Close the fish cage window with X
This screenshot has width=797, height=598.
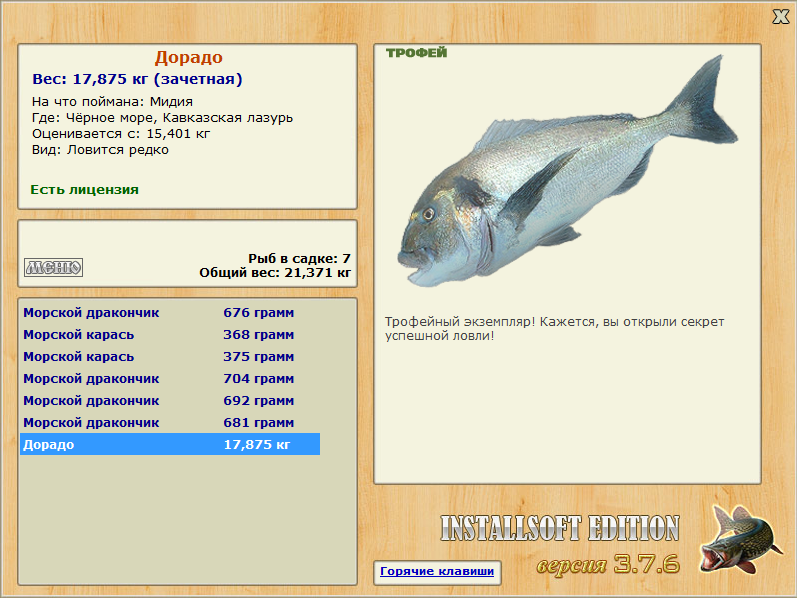[780, 17]
